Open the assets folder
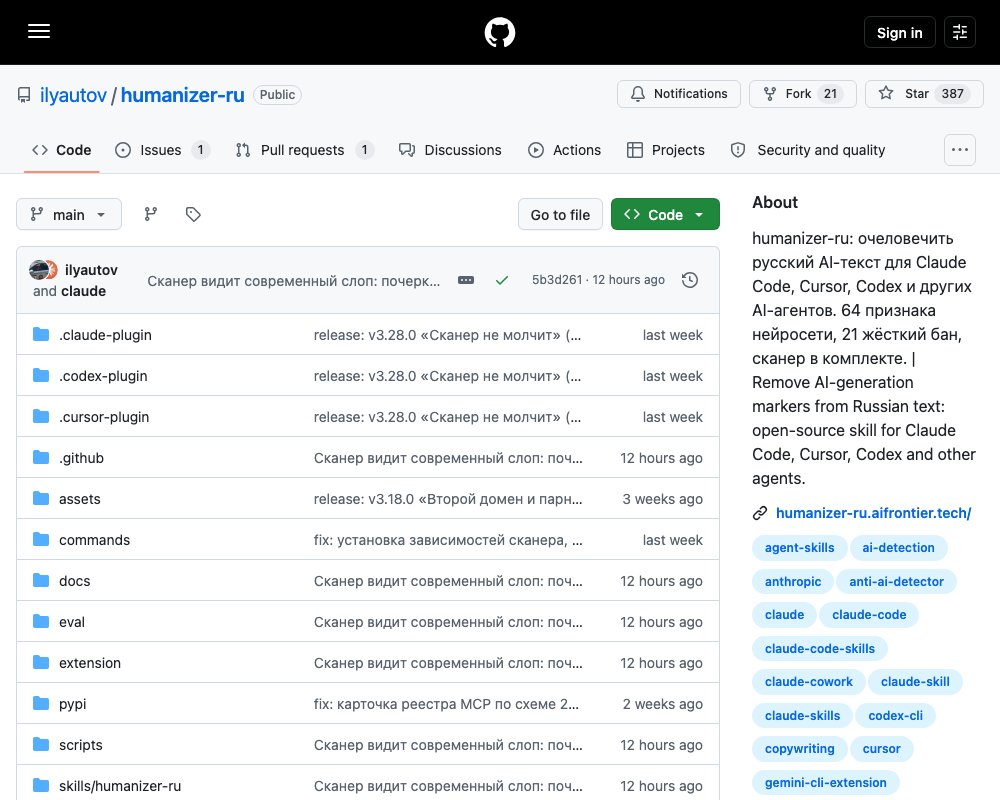 (x=80, y=499)
